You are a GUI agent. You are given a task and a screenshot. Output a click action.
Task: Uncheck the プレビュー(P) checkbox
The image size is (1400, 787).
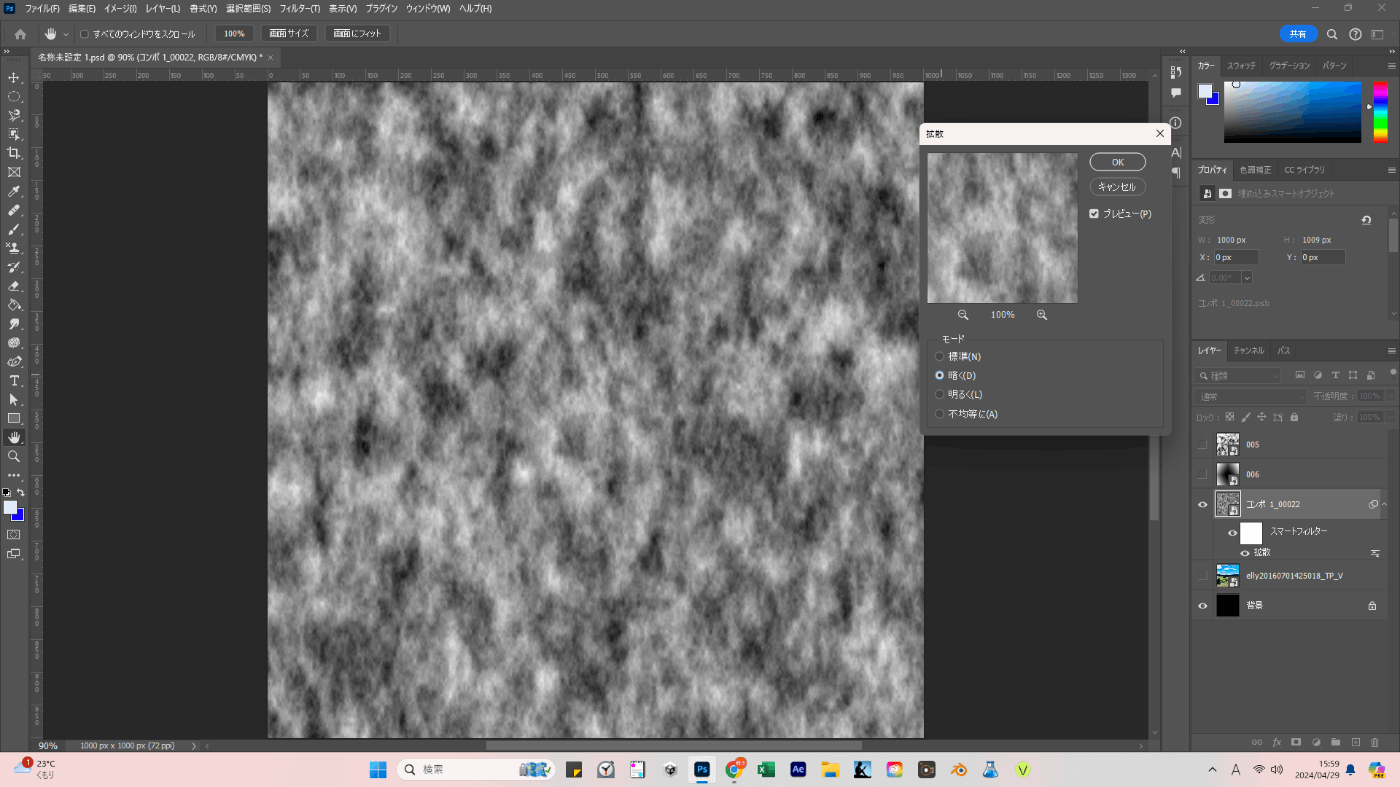point(1094,214)
